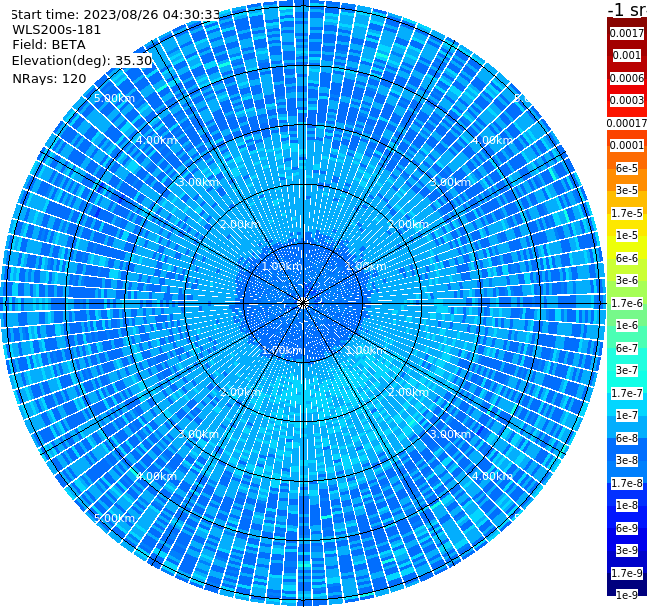Click the polar plot origin where radial lines meet
The width and height of the screenshot is (647, 607).
pyautogui.click(x=303, y=303)
